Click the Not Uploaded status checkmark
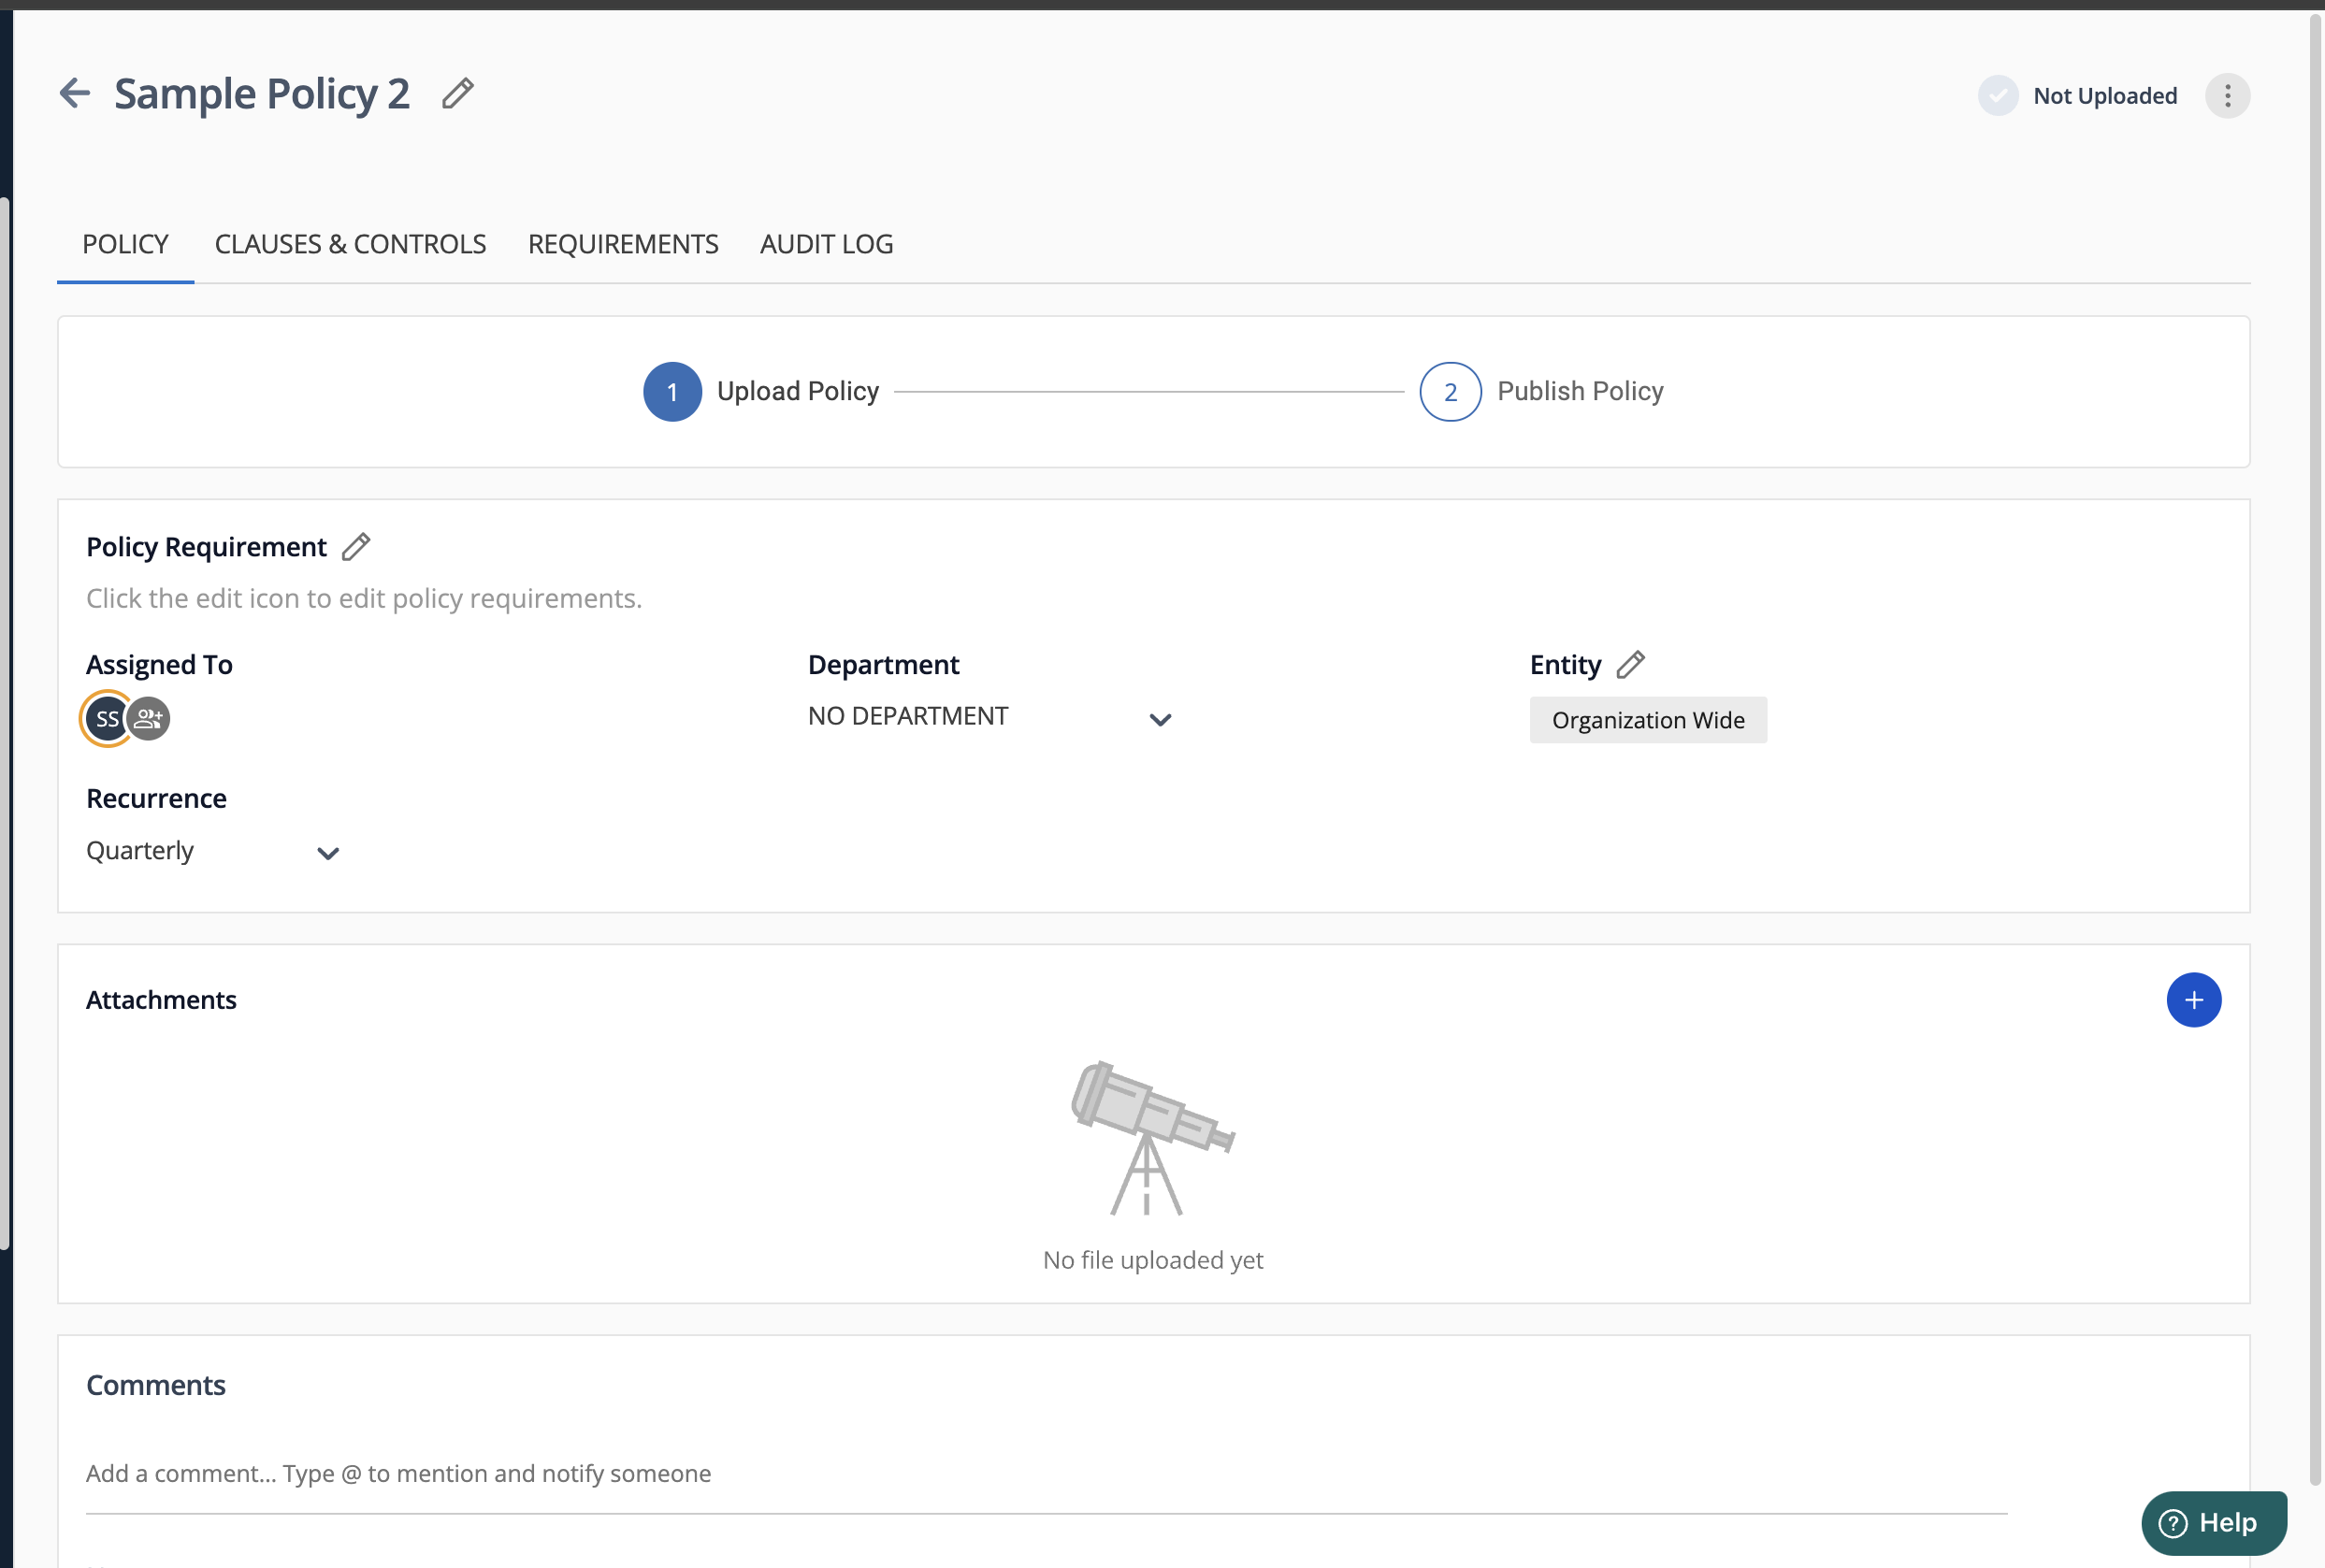The image size is (2325, 1568). 1997,96
